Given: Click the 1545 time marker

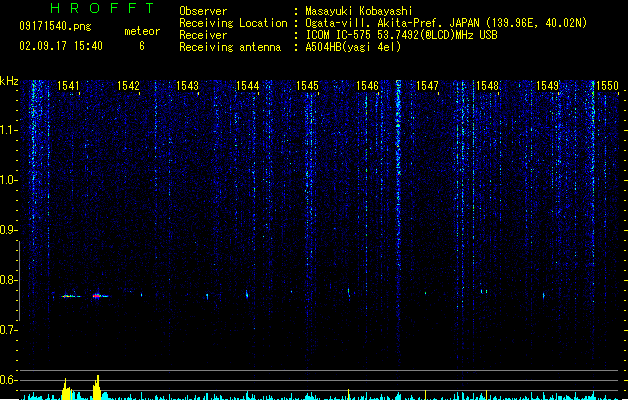Looking at the screenshot, I should pos(307,86).
